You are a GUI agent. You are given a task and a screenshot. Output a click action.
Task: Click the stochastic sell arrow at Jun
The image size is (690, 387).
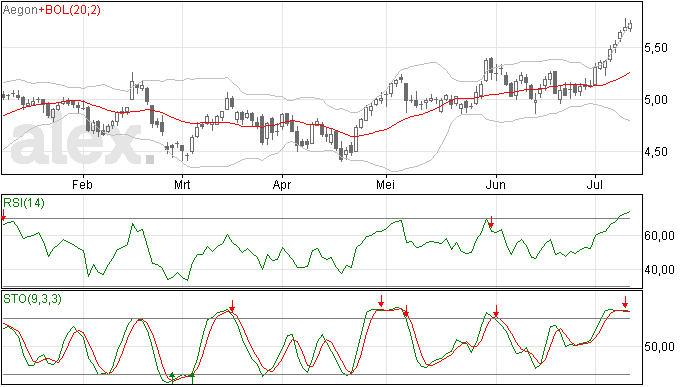pos(496,311)
